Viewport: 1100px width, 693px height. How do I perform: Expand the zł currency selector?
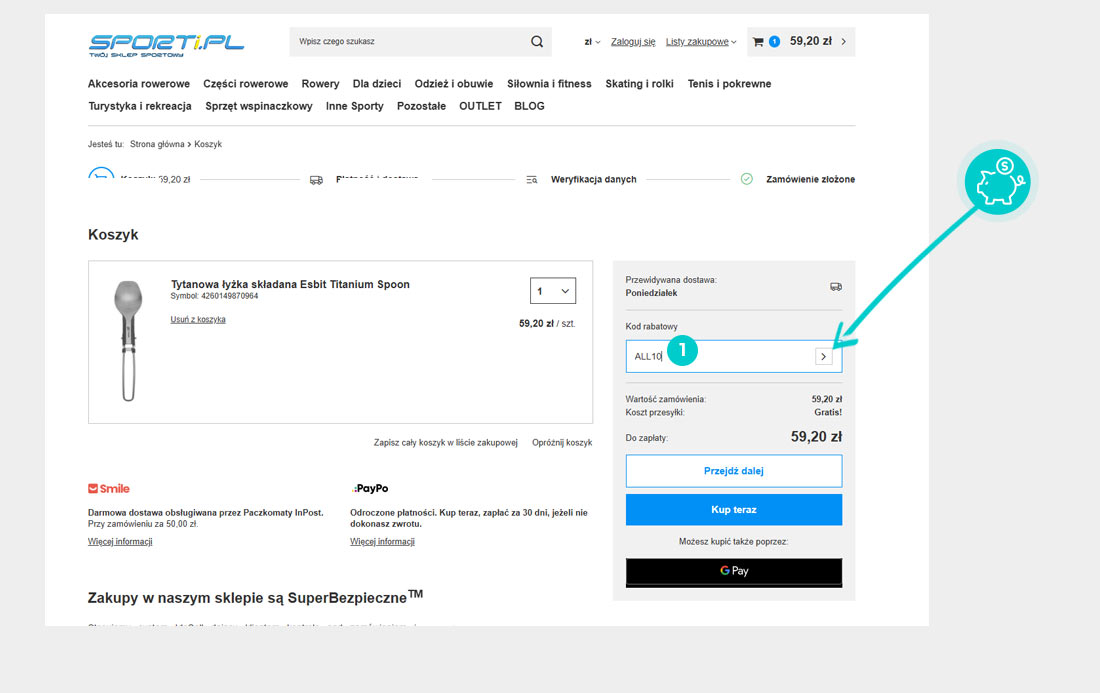(592, 42)
